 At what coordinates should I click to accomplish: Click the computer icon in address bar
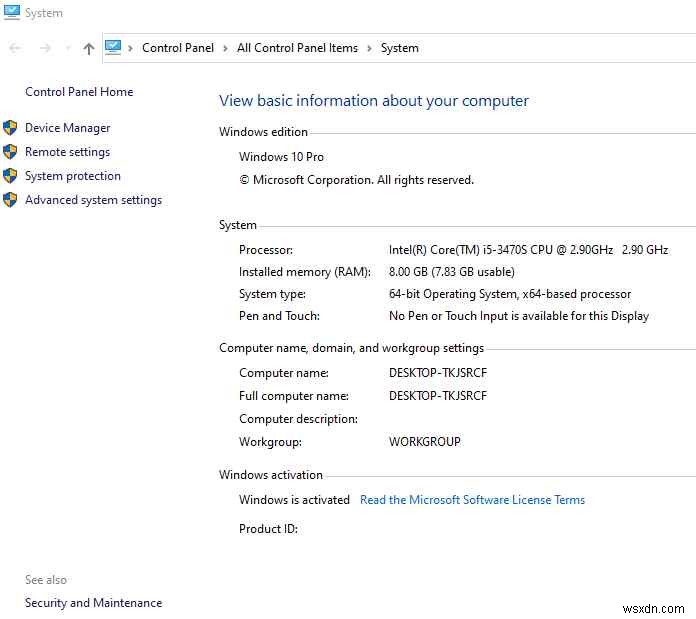tap(113, 47)
